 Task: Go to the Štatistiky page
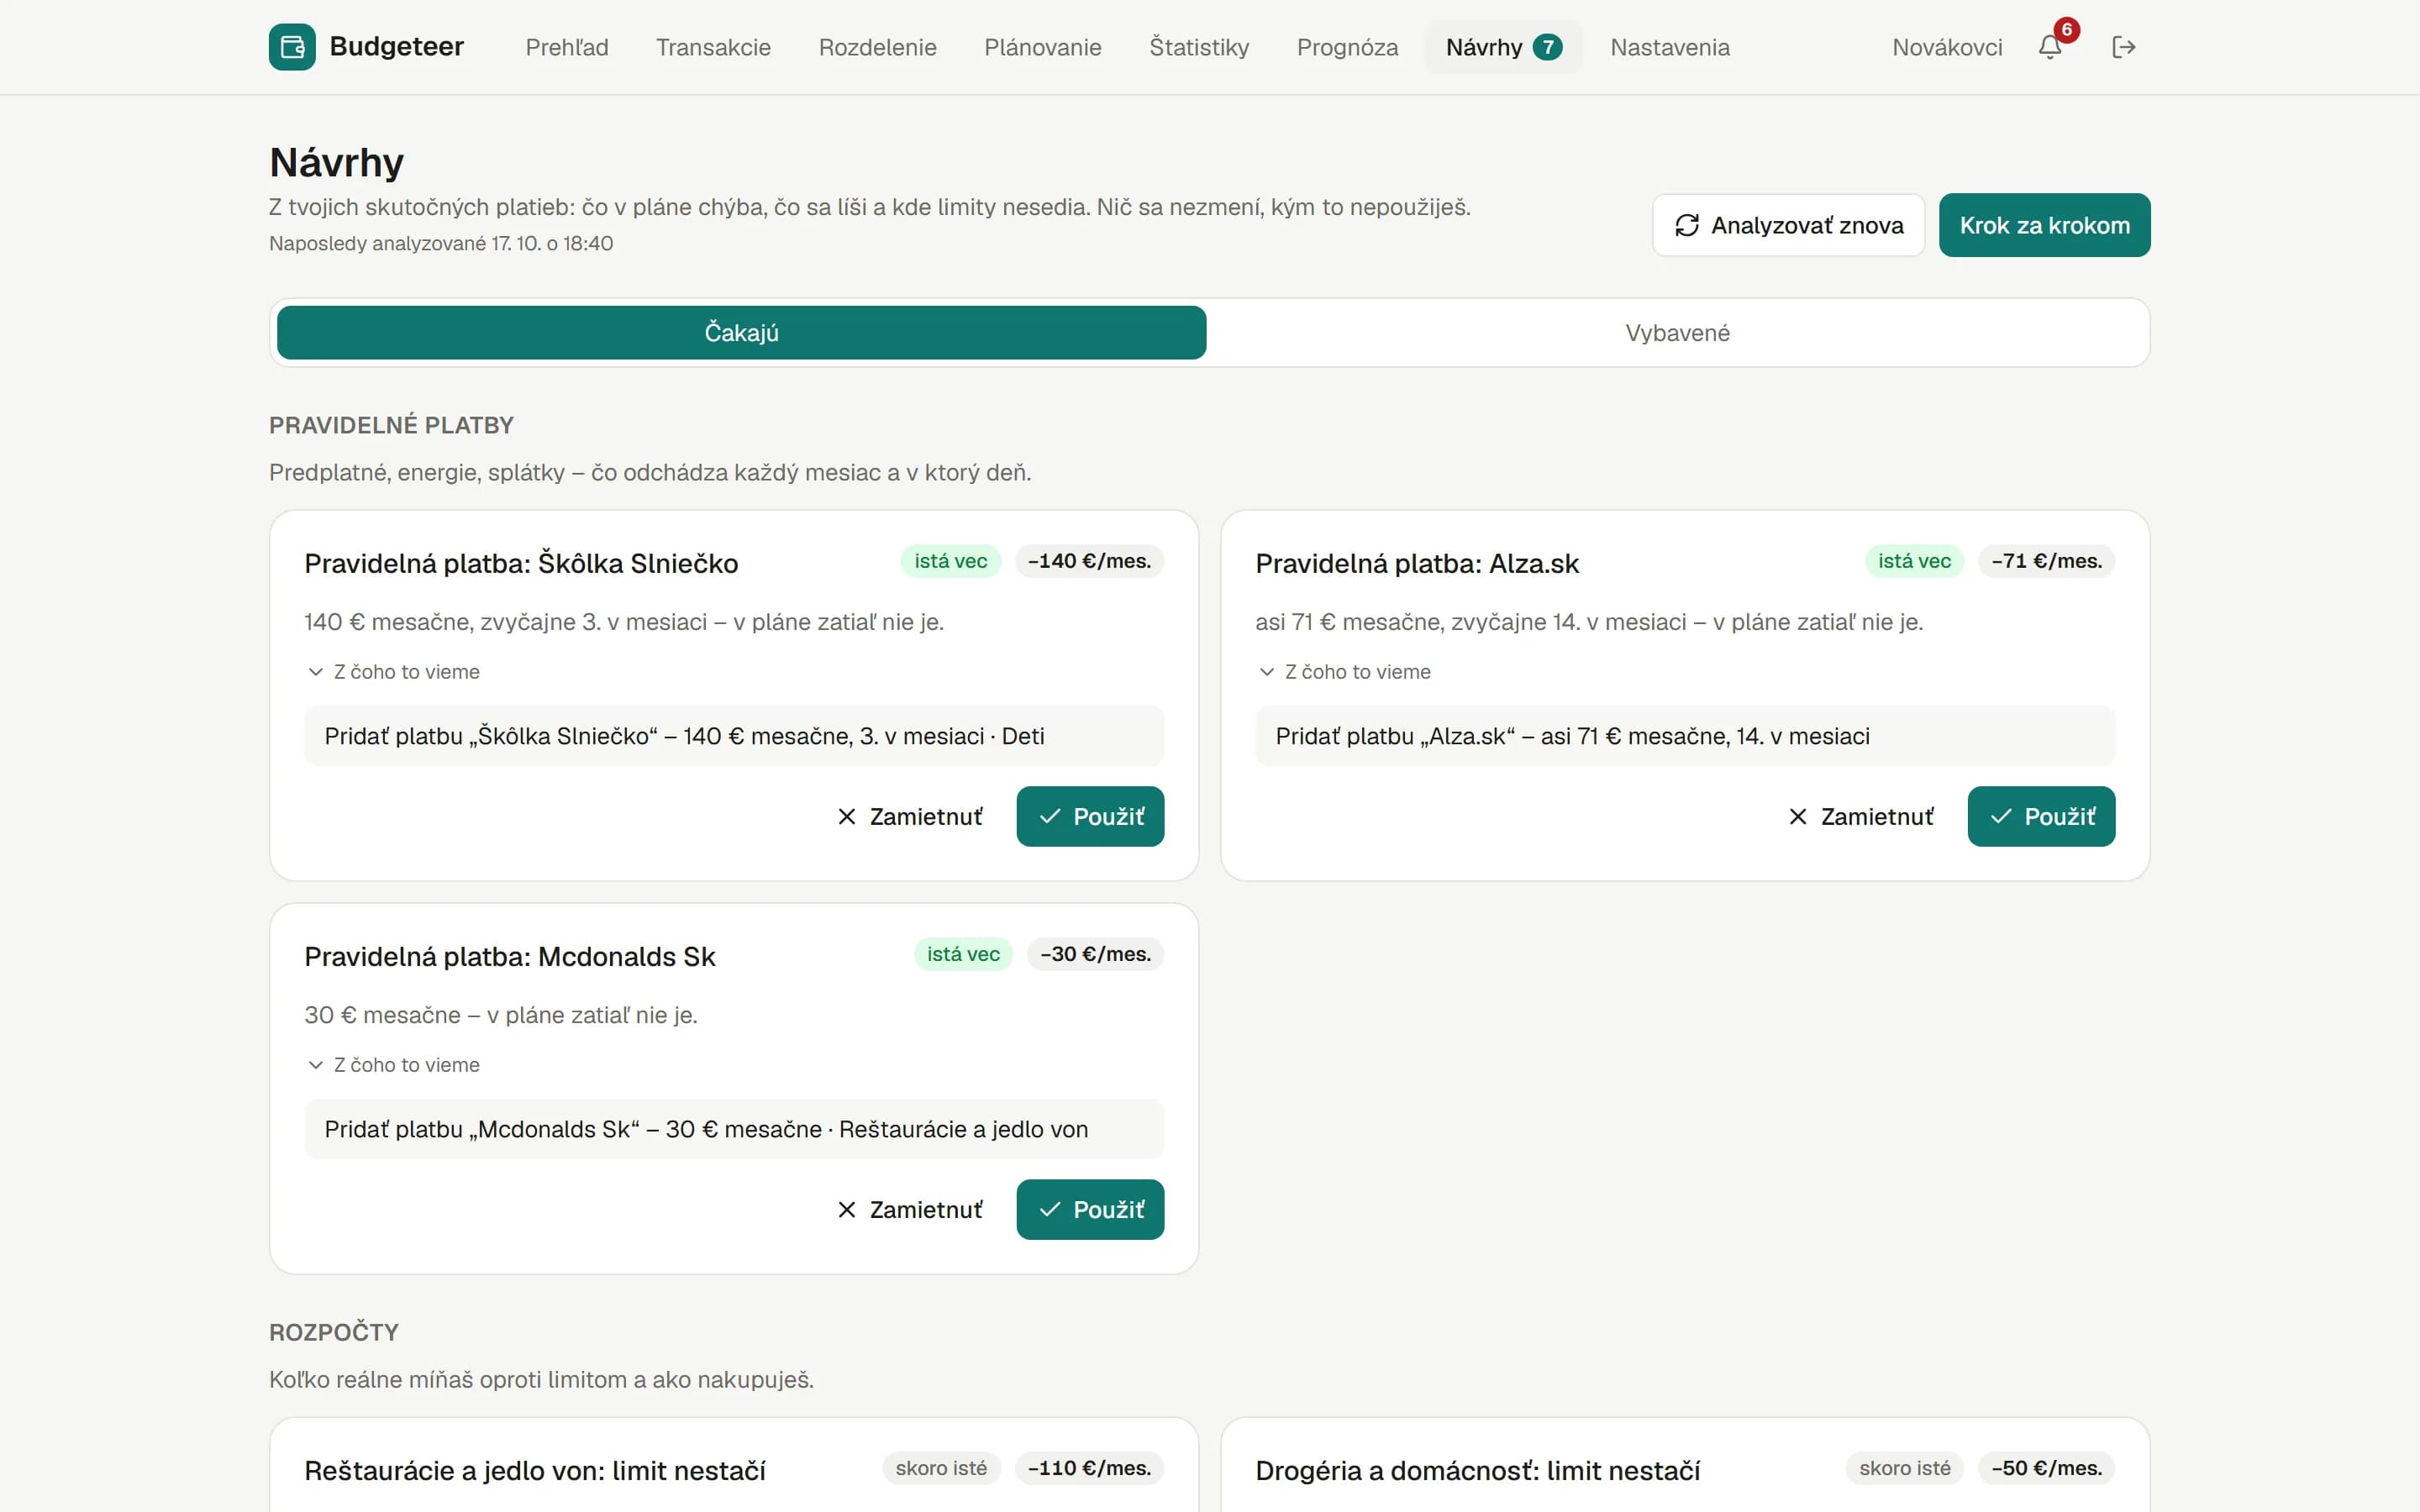(1199, 47)
